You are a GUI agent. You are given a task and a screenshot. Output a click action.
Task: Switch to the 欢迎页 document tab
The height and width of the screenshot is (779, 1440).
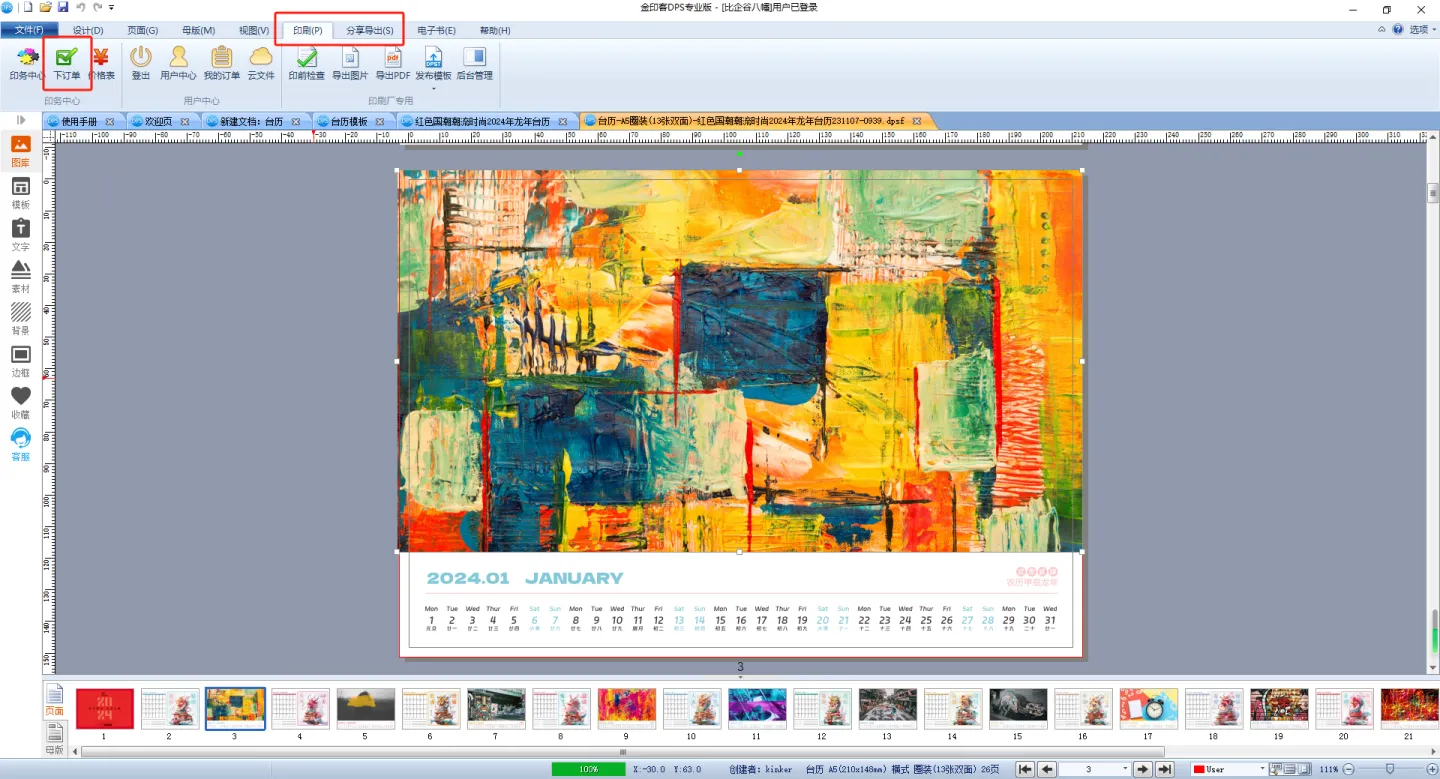pyautogui.click(x=159, y=121)
